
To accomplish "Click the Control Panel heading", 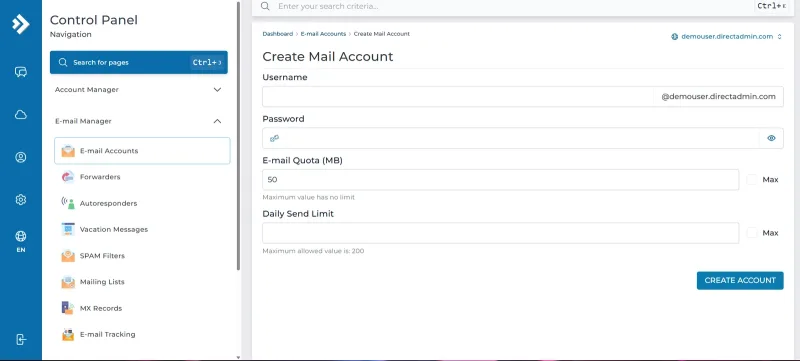I will (x=94, y=20).
